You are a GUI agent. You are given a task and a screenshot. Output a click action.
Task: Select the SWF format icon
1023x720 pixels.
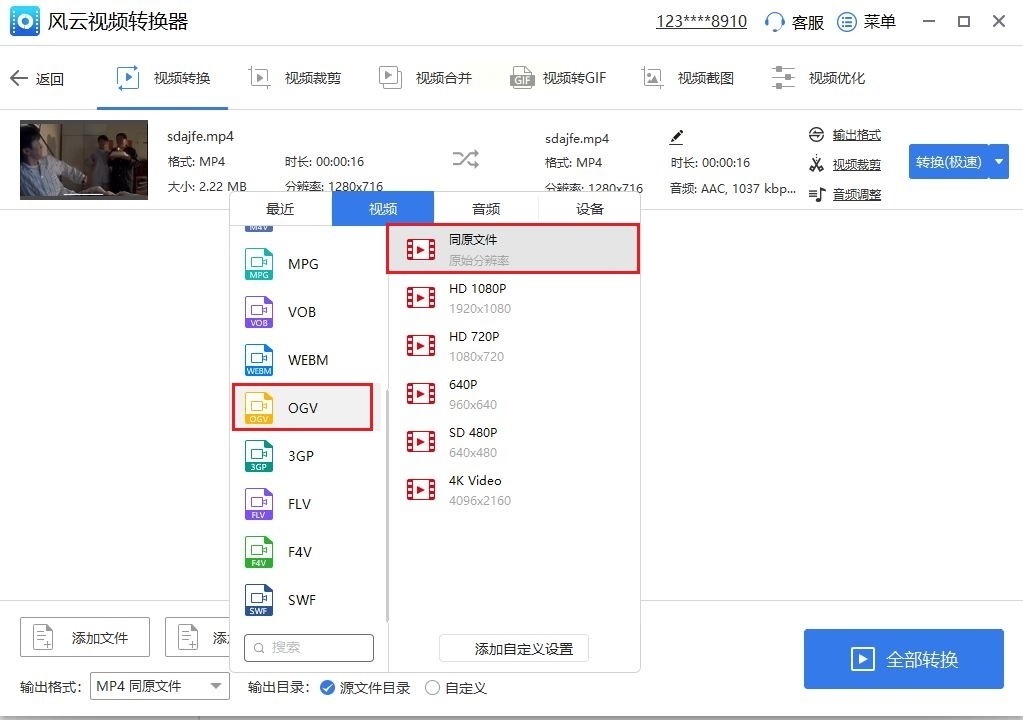[x=259, y=600]
